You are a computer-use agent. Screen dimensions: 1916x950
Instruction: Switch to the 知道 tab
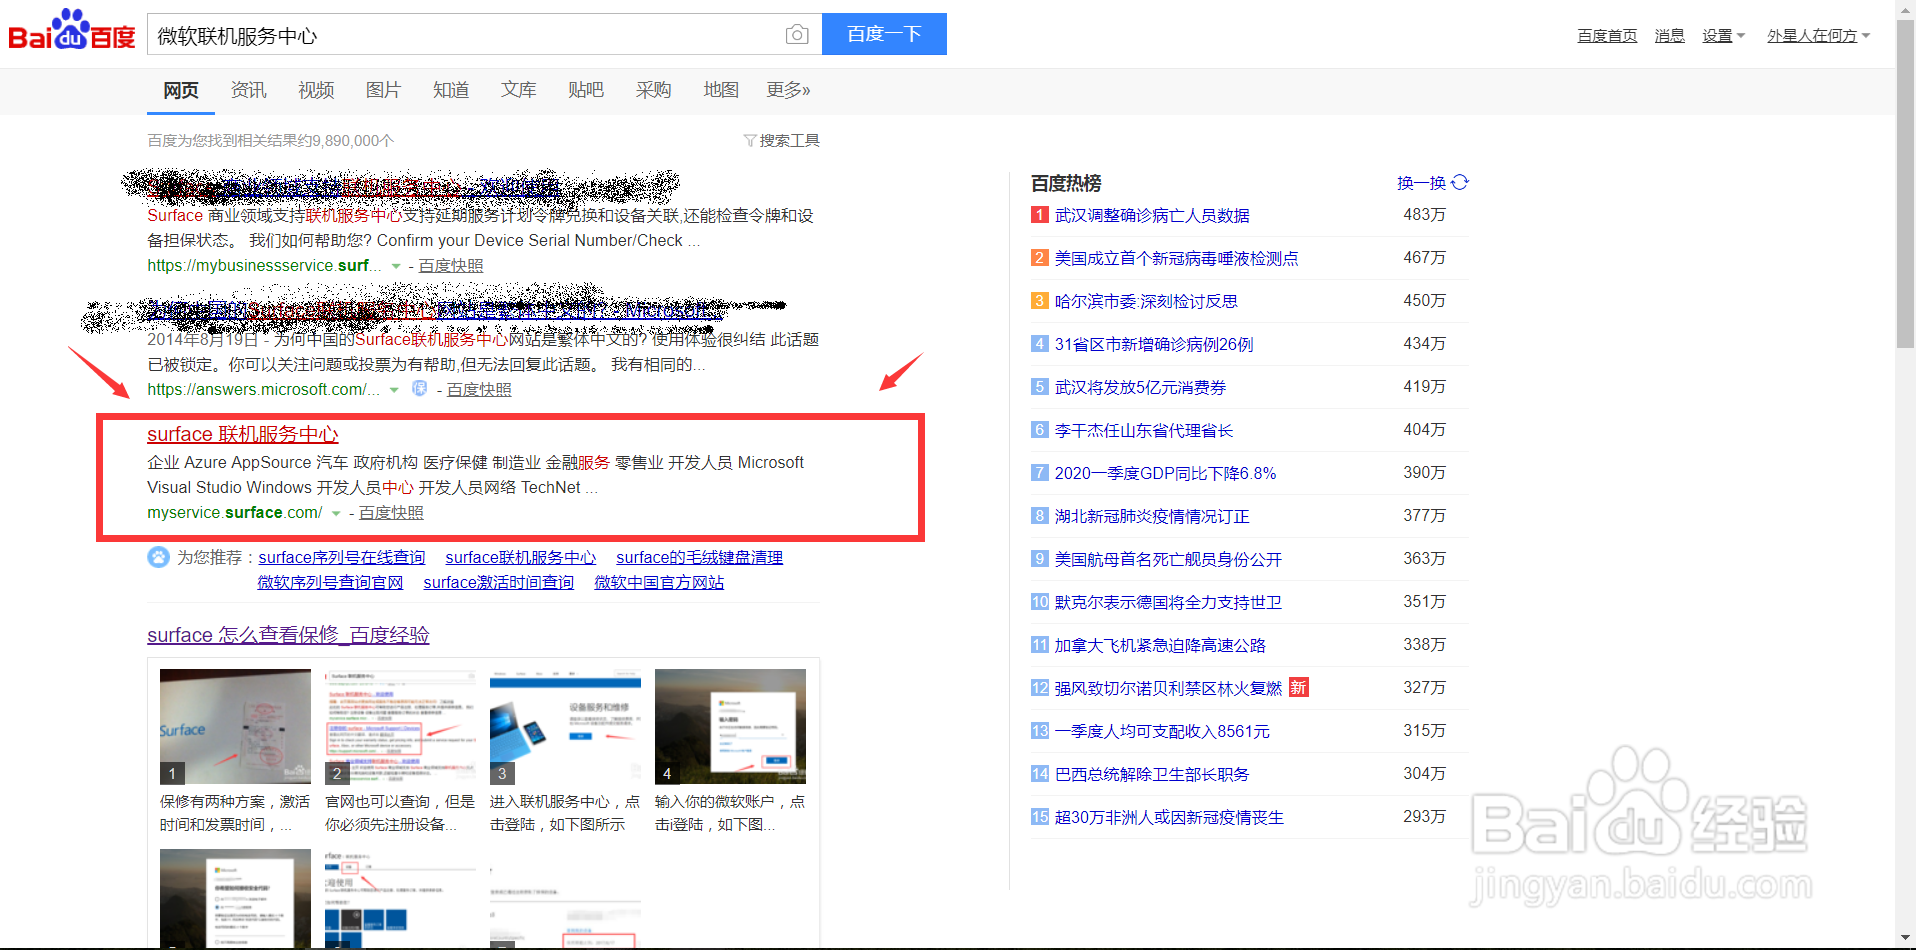tap(451, 90)
